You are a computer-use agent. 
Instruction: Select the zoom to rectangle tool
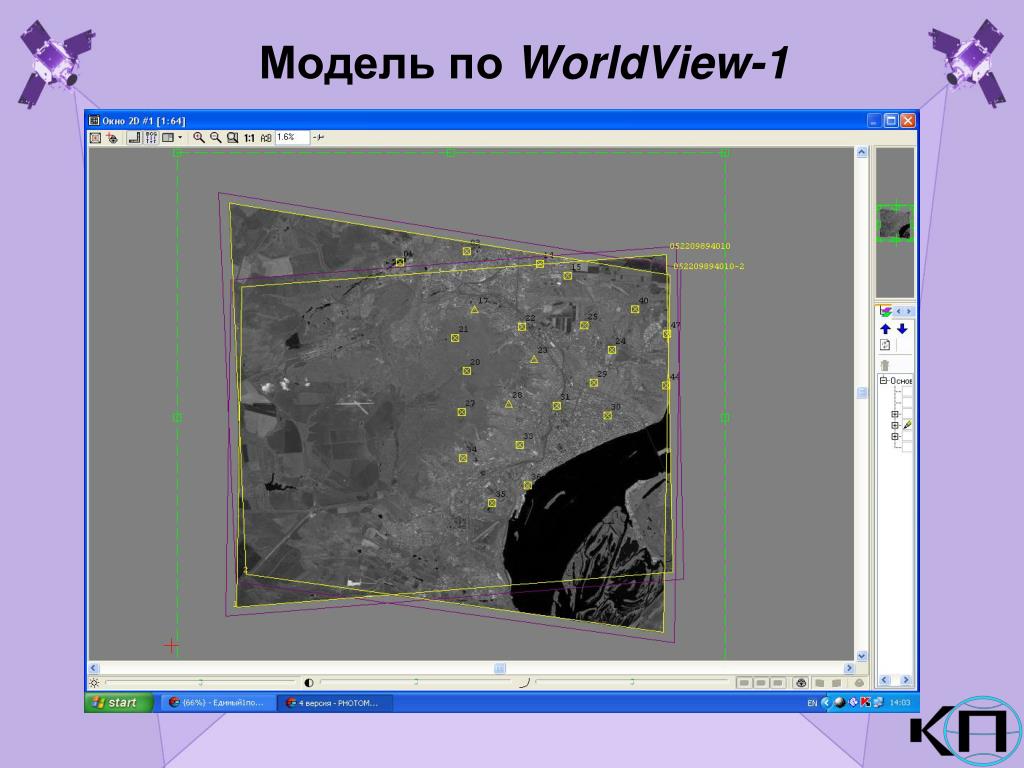click(232, 138)
